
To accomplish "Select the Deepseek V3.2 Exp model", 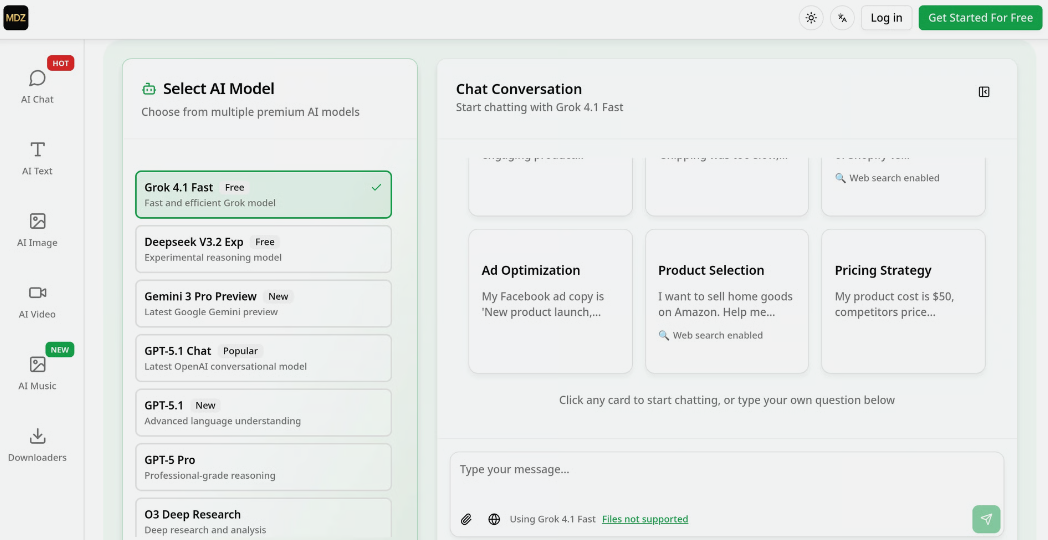I will click(x=263, y=249).
